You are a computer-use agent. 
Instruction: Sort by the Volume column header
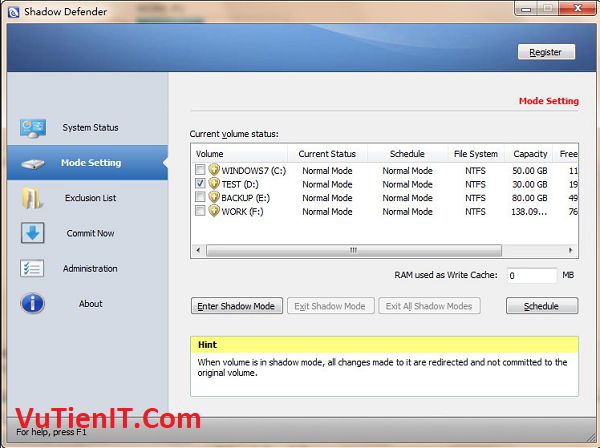pos(239,154)
